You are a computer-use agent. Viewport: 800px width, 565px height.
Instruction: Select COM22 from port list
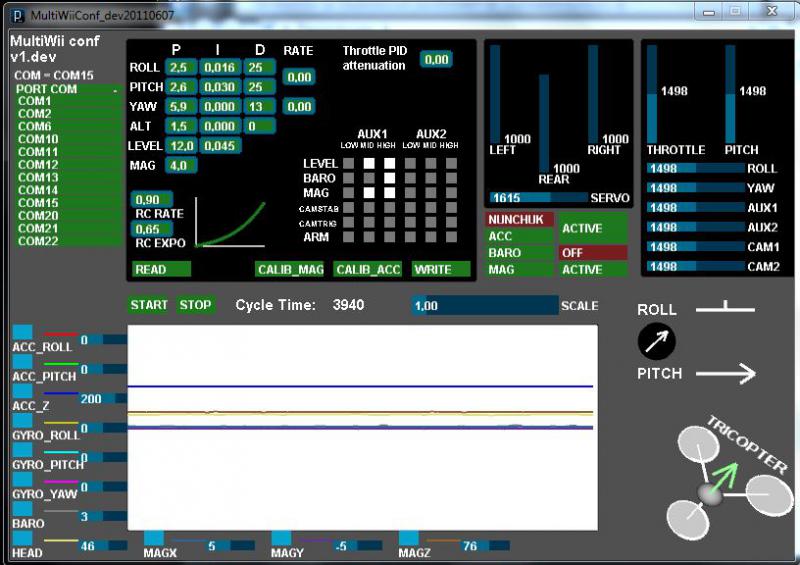point(68,241)
